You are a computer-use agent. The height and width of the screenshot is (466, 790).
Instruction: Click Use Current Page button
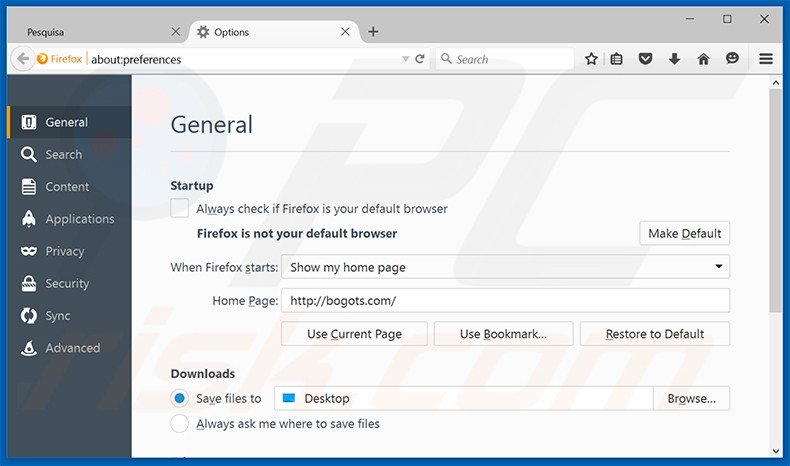point(354,334)
